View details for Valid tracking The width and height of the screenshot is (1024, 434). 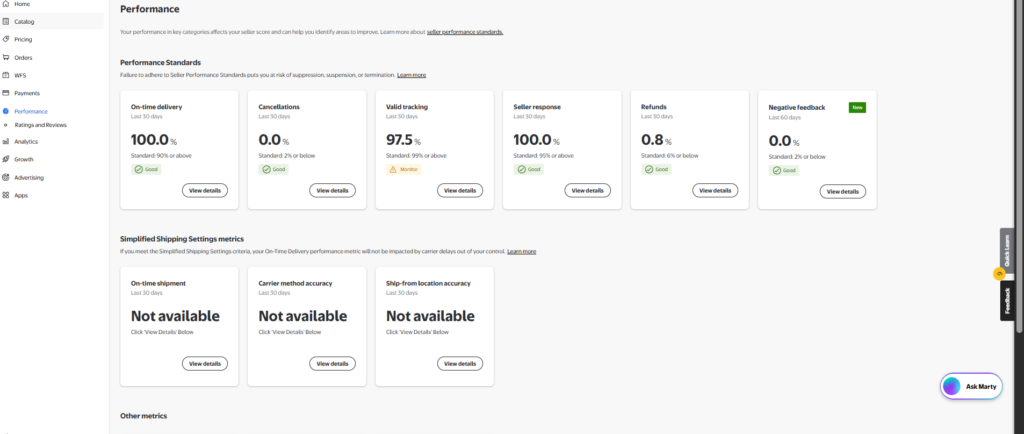pos(460,191)
